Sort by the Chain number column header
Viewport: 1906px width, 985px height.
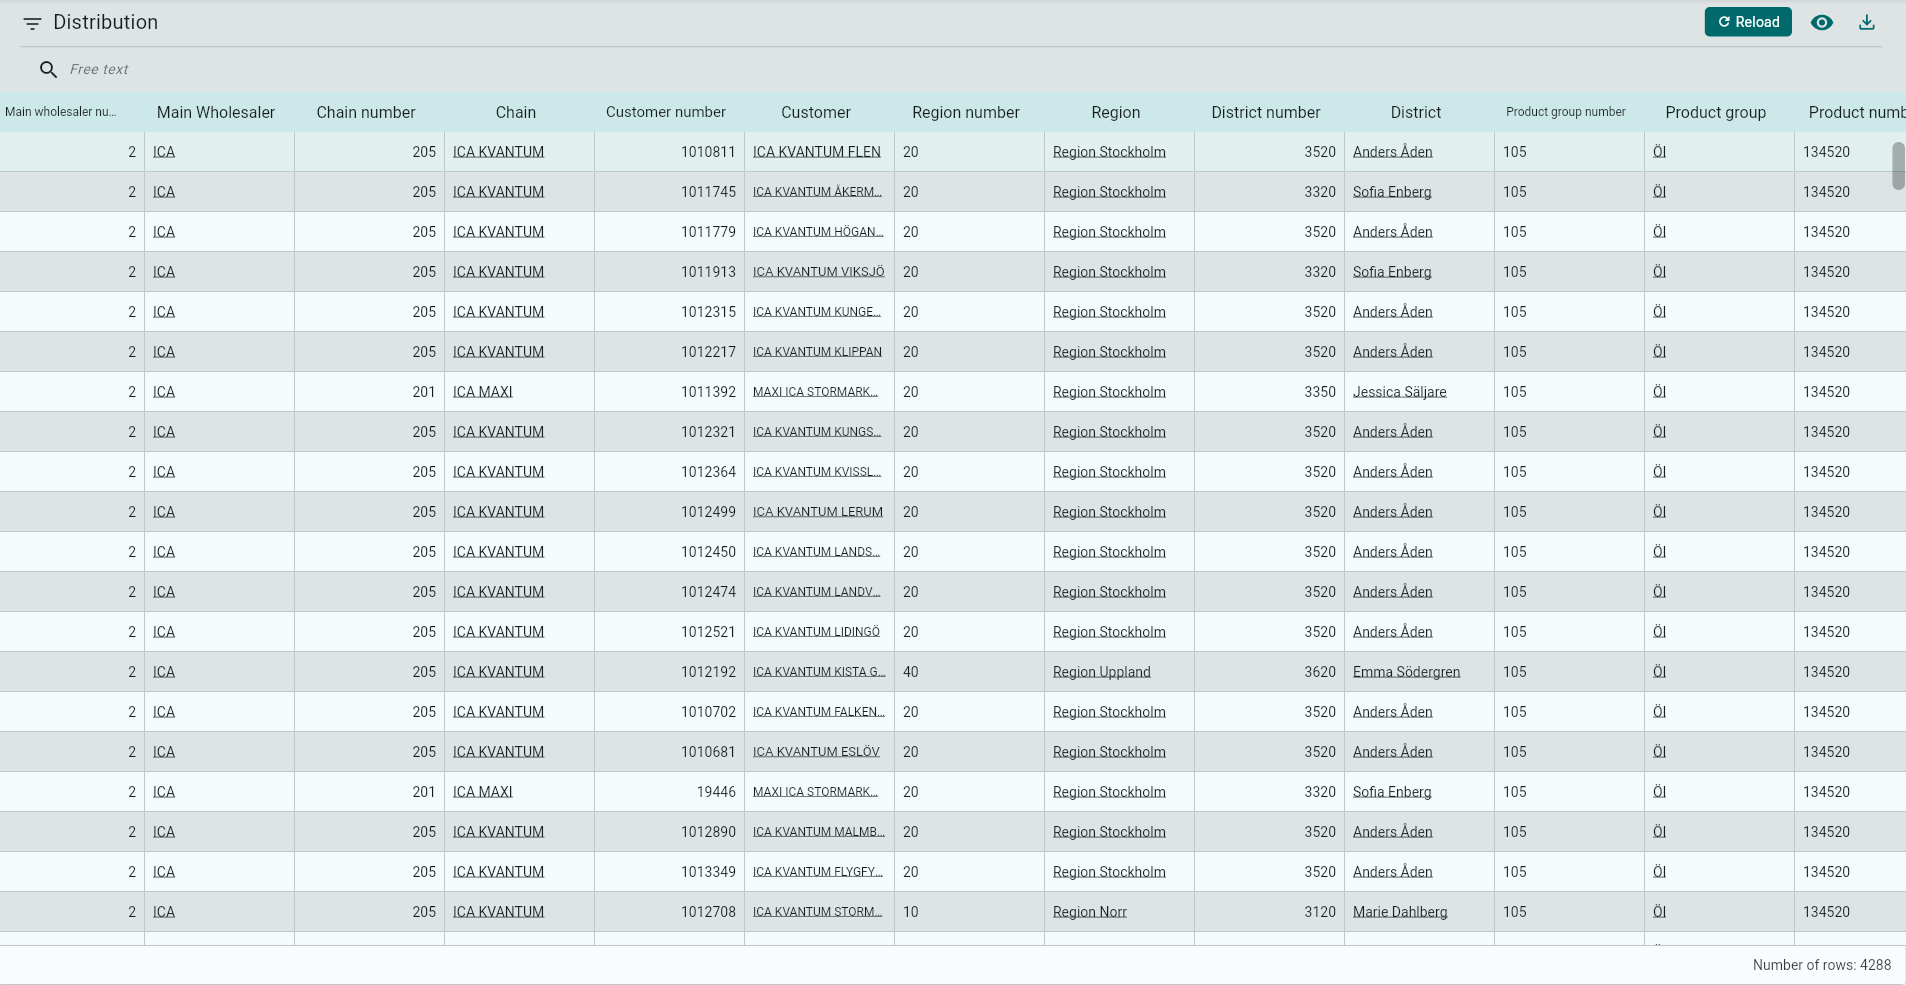click(366, 112)
